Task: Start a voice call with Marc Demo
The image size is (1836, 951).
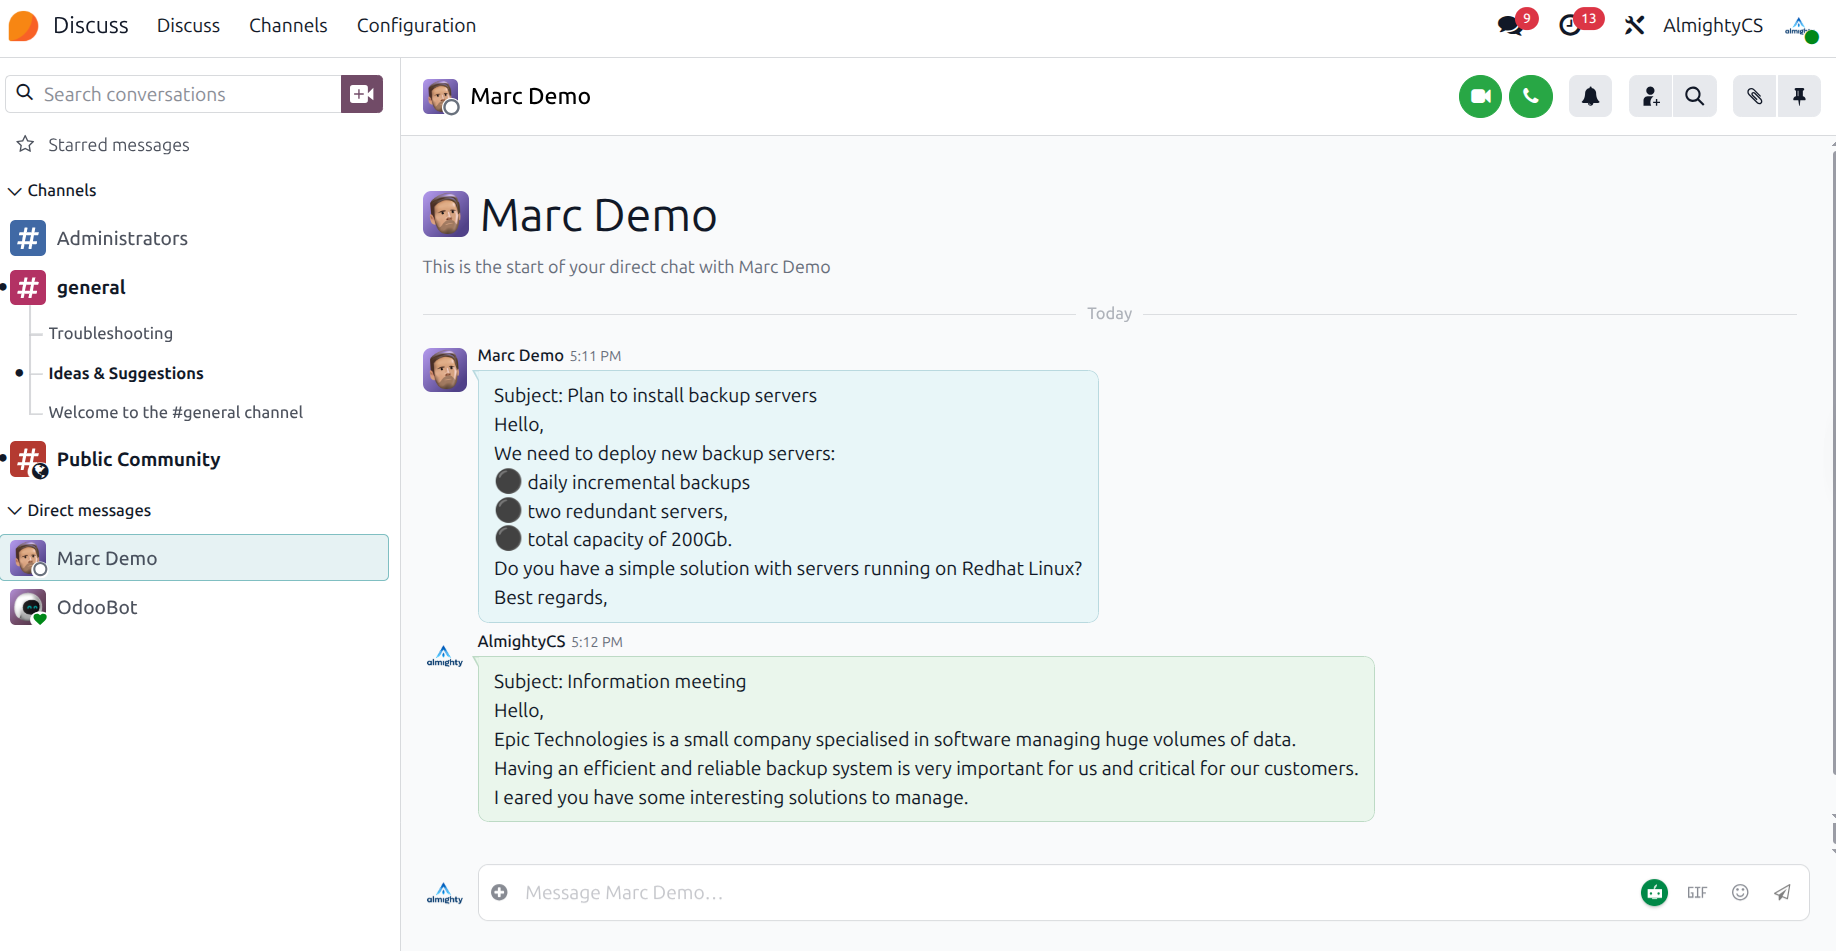Action: pos(1531,97)
